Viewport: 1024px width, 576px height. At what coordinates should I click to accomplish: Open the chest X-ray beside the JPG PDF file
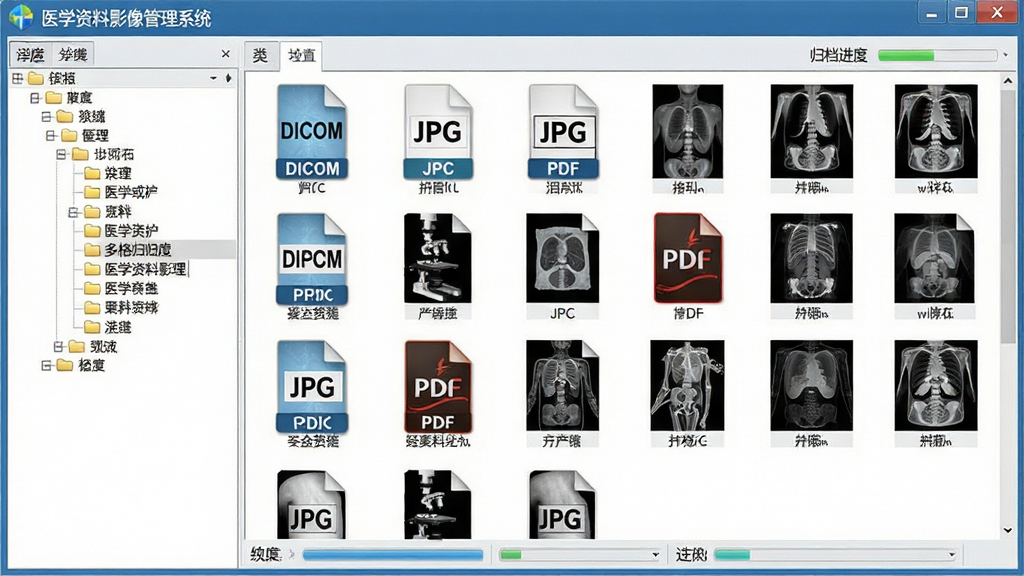688,131
